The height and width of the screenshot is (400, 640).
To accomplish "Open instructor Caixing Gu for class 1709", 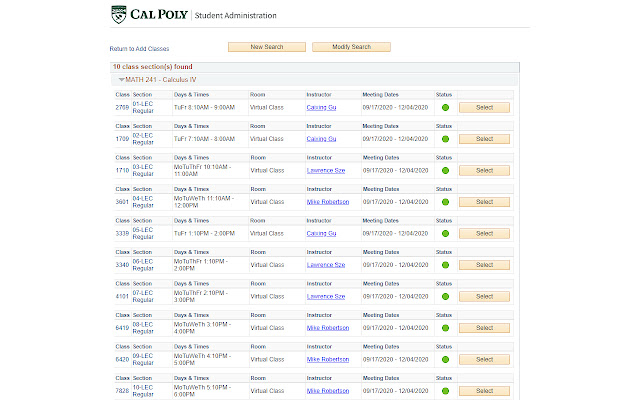I will click(x=321, y=139).
